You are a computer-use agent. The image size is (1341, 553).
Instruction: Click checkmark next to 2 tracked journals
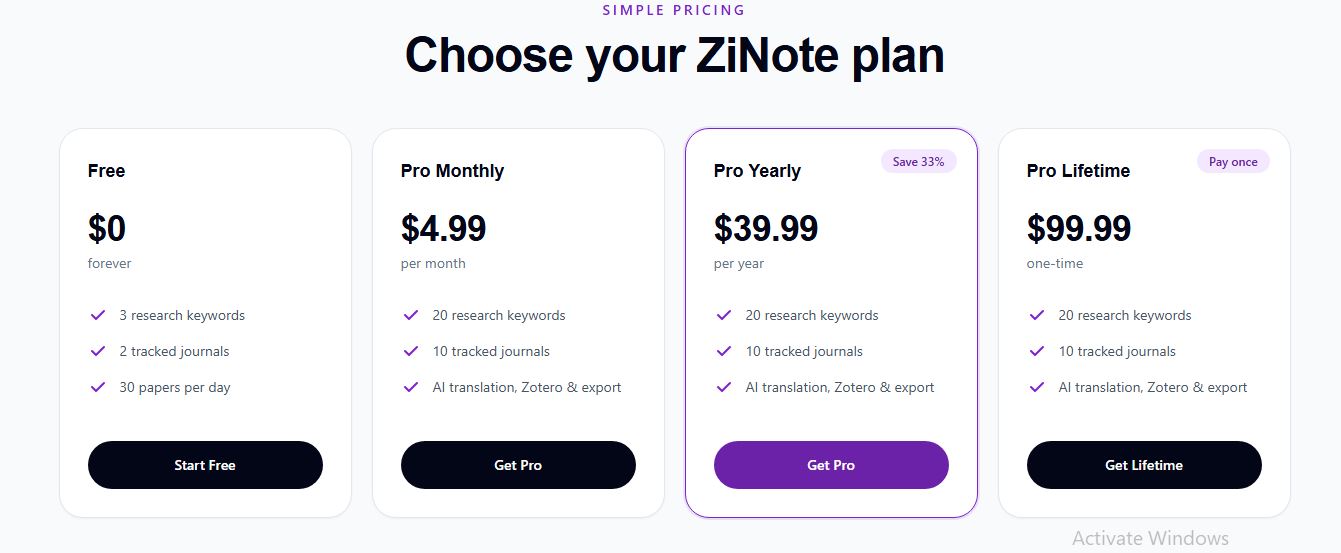(x=98, y=351)
